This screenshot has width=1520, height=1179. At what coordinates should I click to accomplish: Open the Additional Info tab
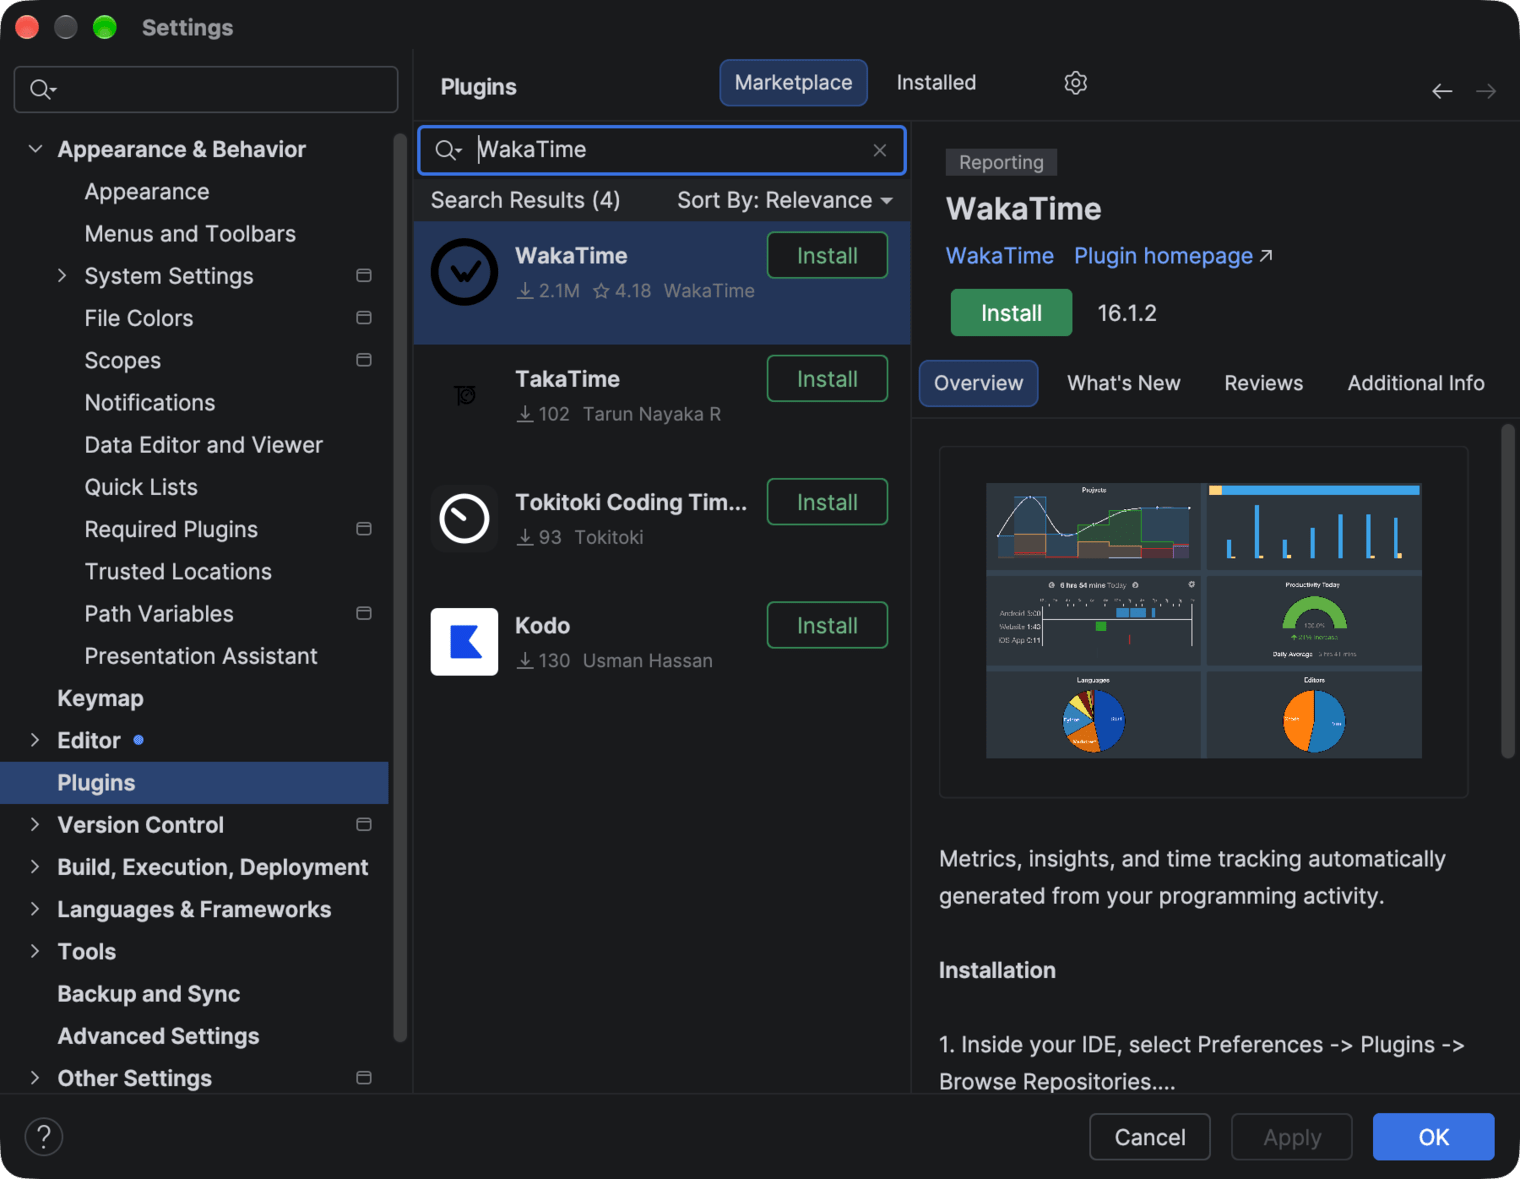(1416, 383)
